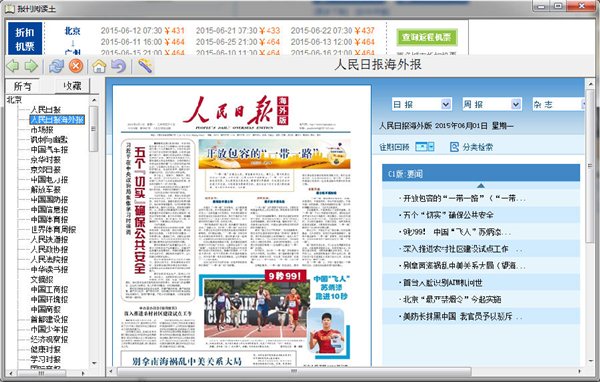The height and width of the screenshot is (382, 600).
Task: Select 中国体育报 in the tree
Action: pyautogui.click(x=49, y=220)
